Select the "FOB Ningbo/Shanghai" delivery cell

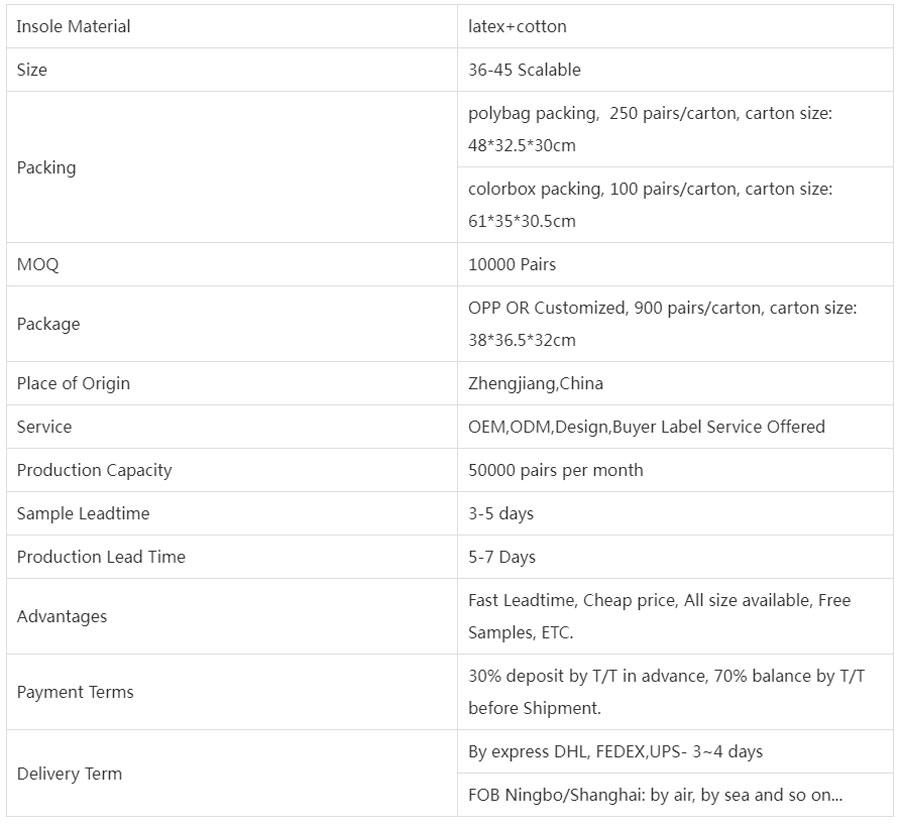click(x=655, y=795)
